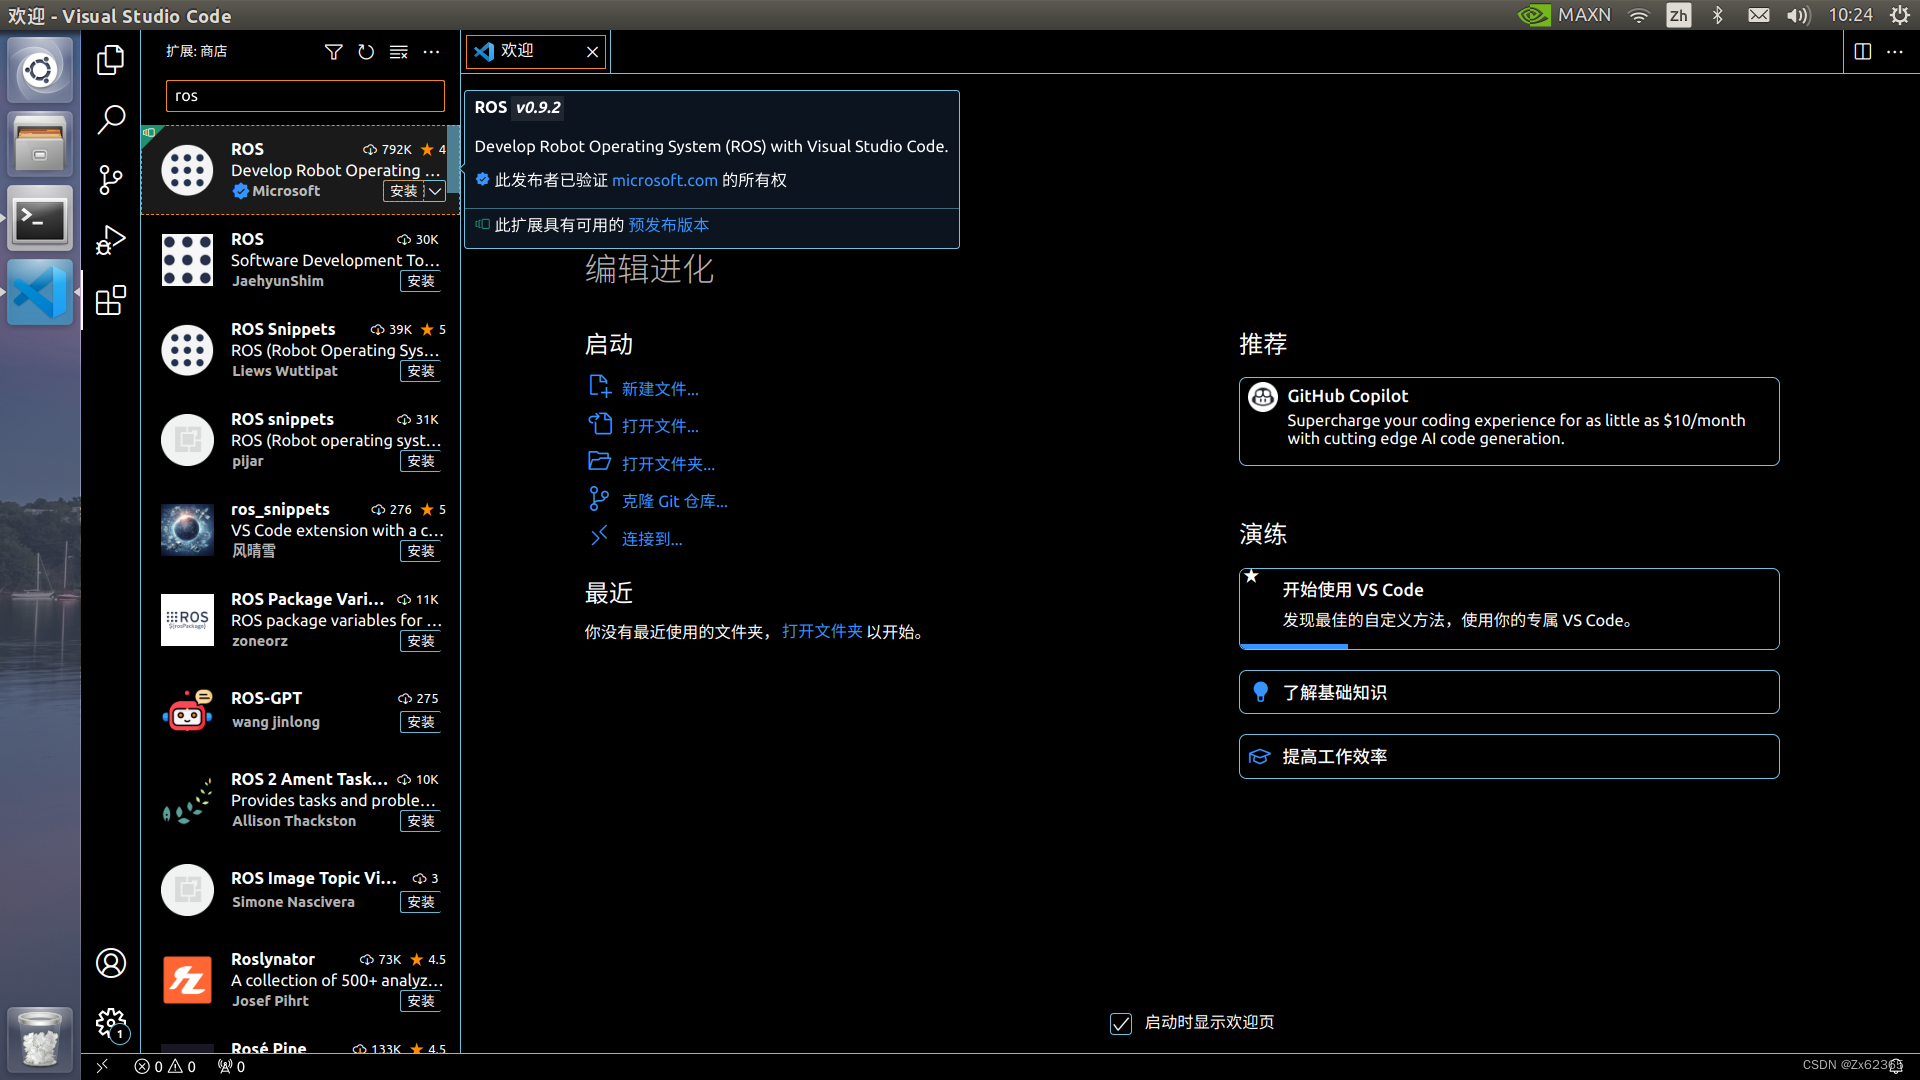The height and width of the screenshot is (1080, 1920).
Task: Click the 新建文件 new file link
Action: click(660, 389)
